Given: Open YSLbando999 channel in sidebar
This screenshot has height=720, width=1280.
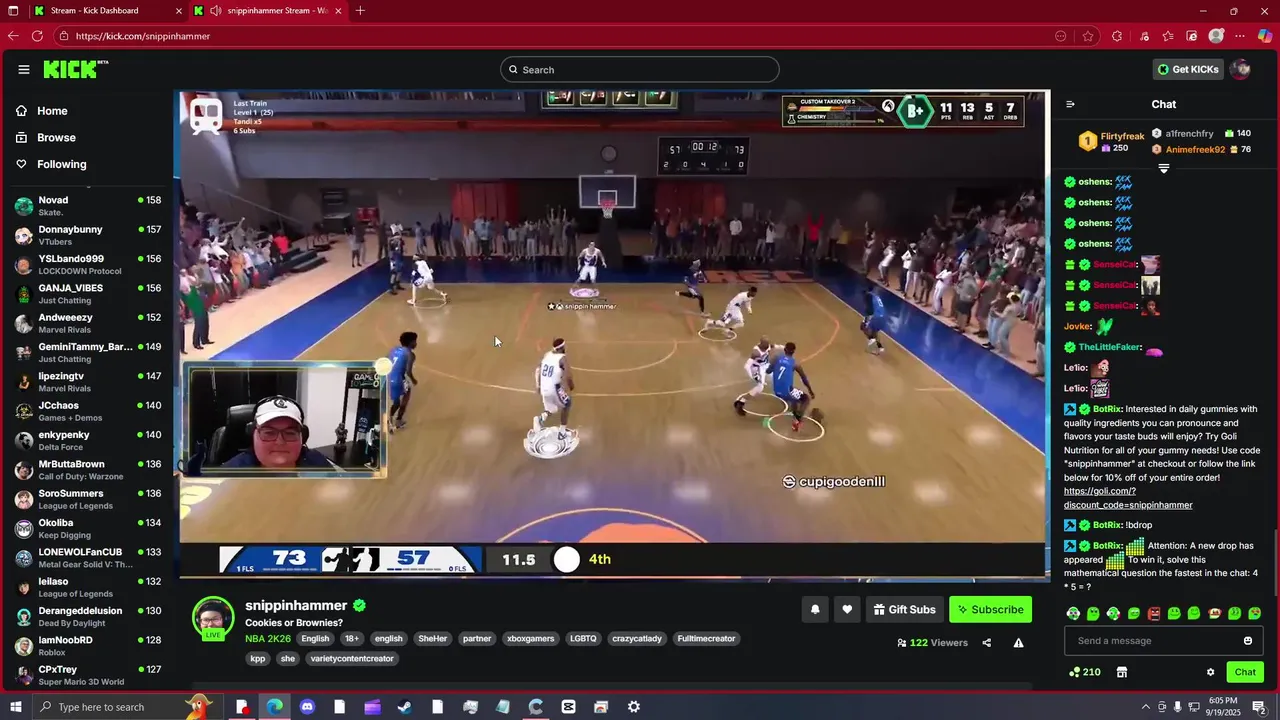Looking at the screenshot, I should click(88, 264).
